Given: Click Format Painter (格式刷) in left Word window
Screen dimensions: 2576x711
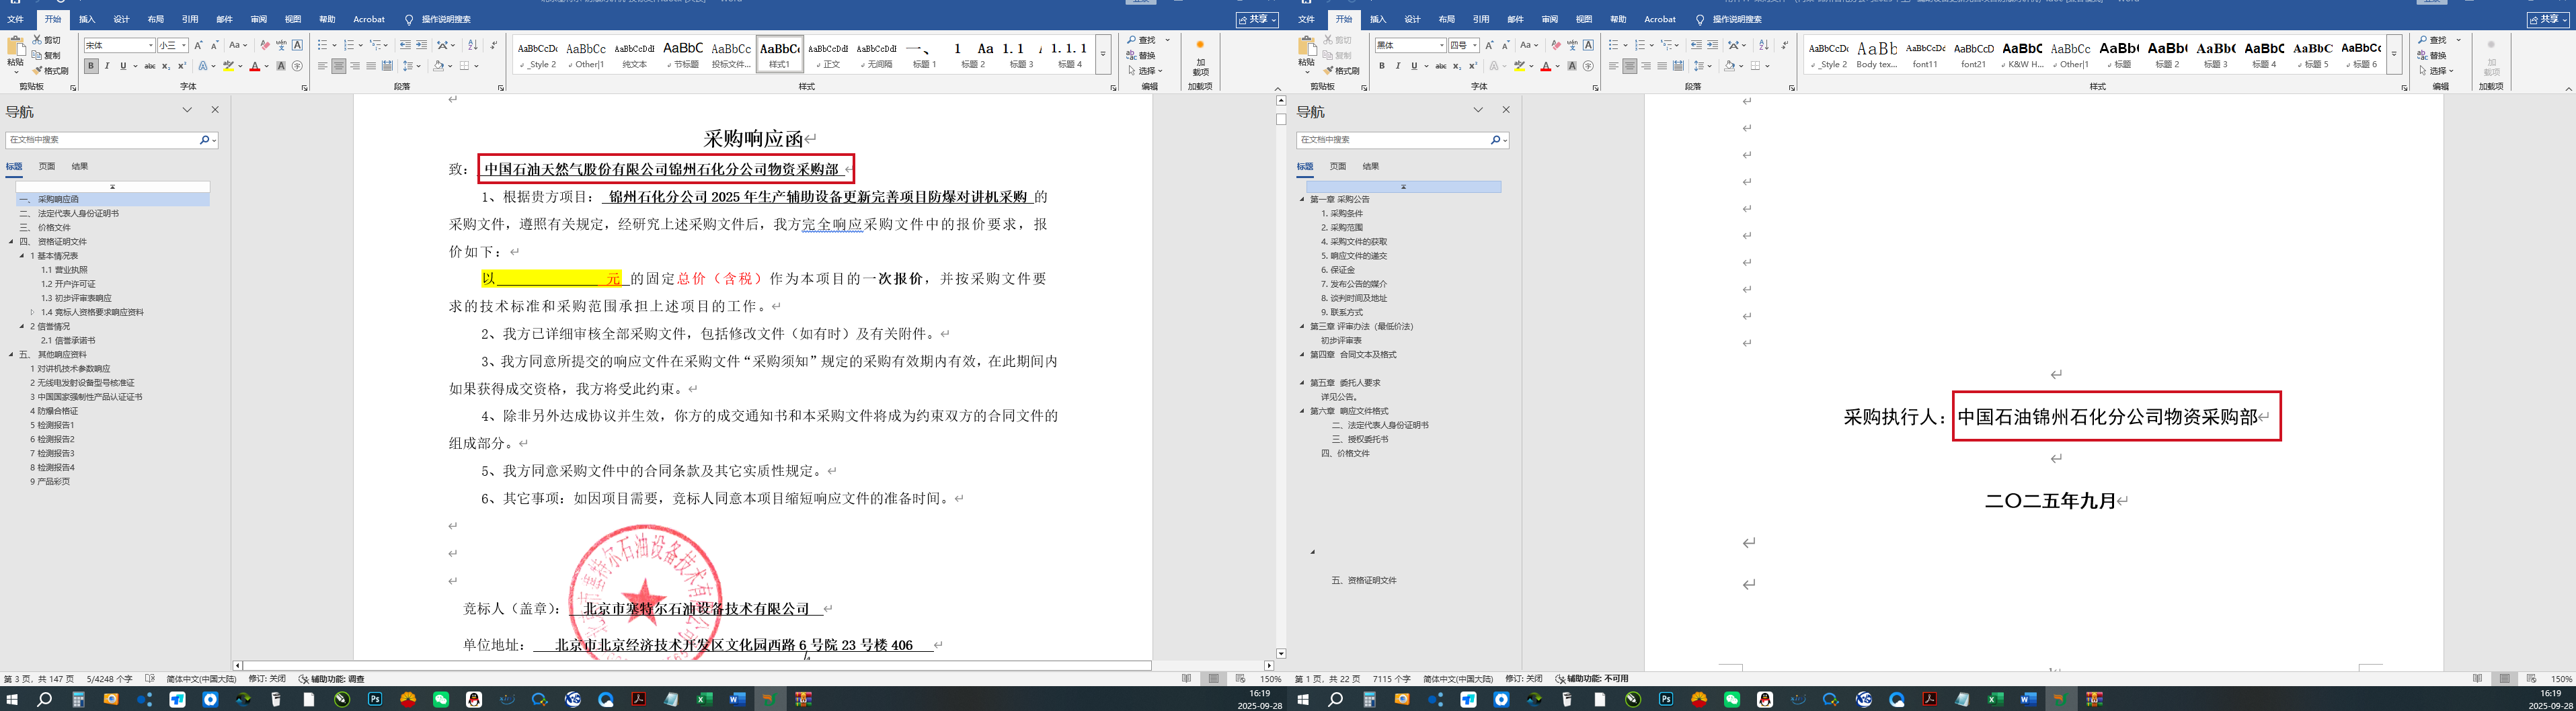Looking at the screenshot, I should click(50, 71).
